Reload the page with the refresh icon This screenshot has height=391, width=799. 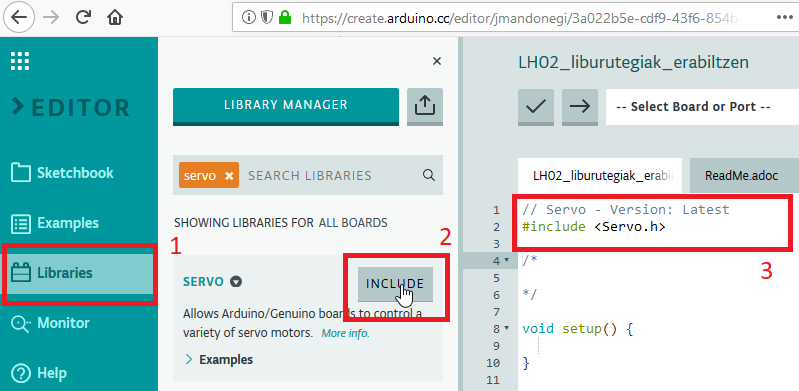tap(82, 17)
